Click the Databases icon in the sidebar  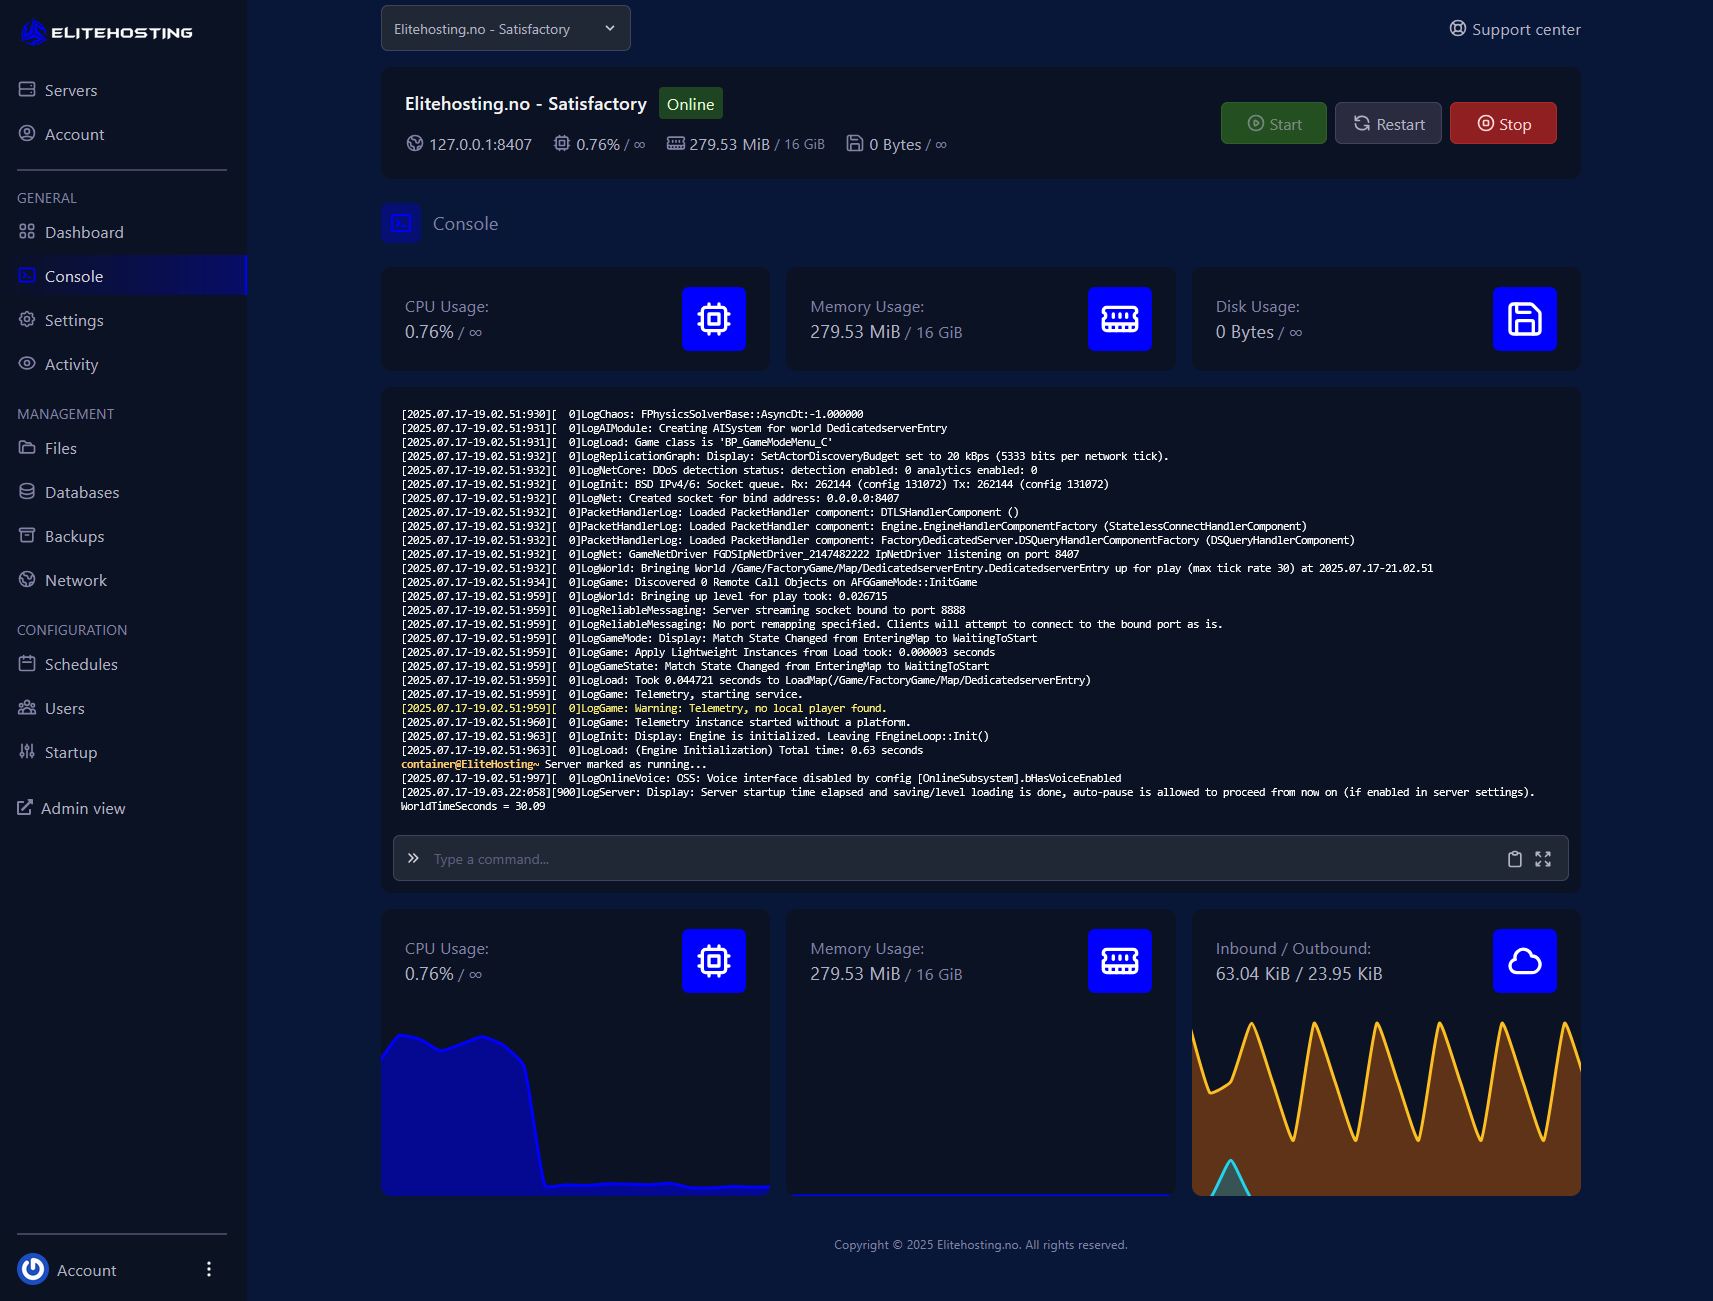click(x=27, y=492)
